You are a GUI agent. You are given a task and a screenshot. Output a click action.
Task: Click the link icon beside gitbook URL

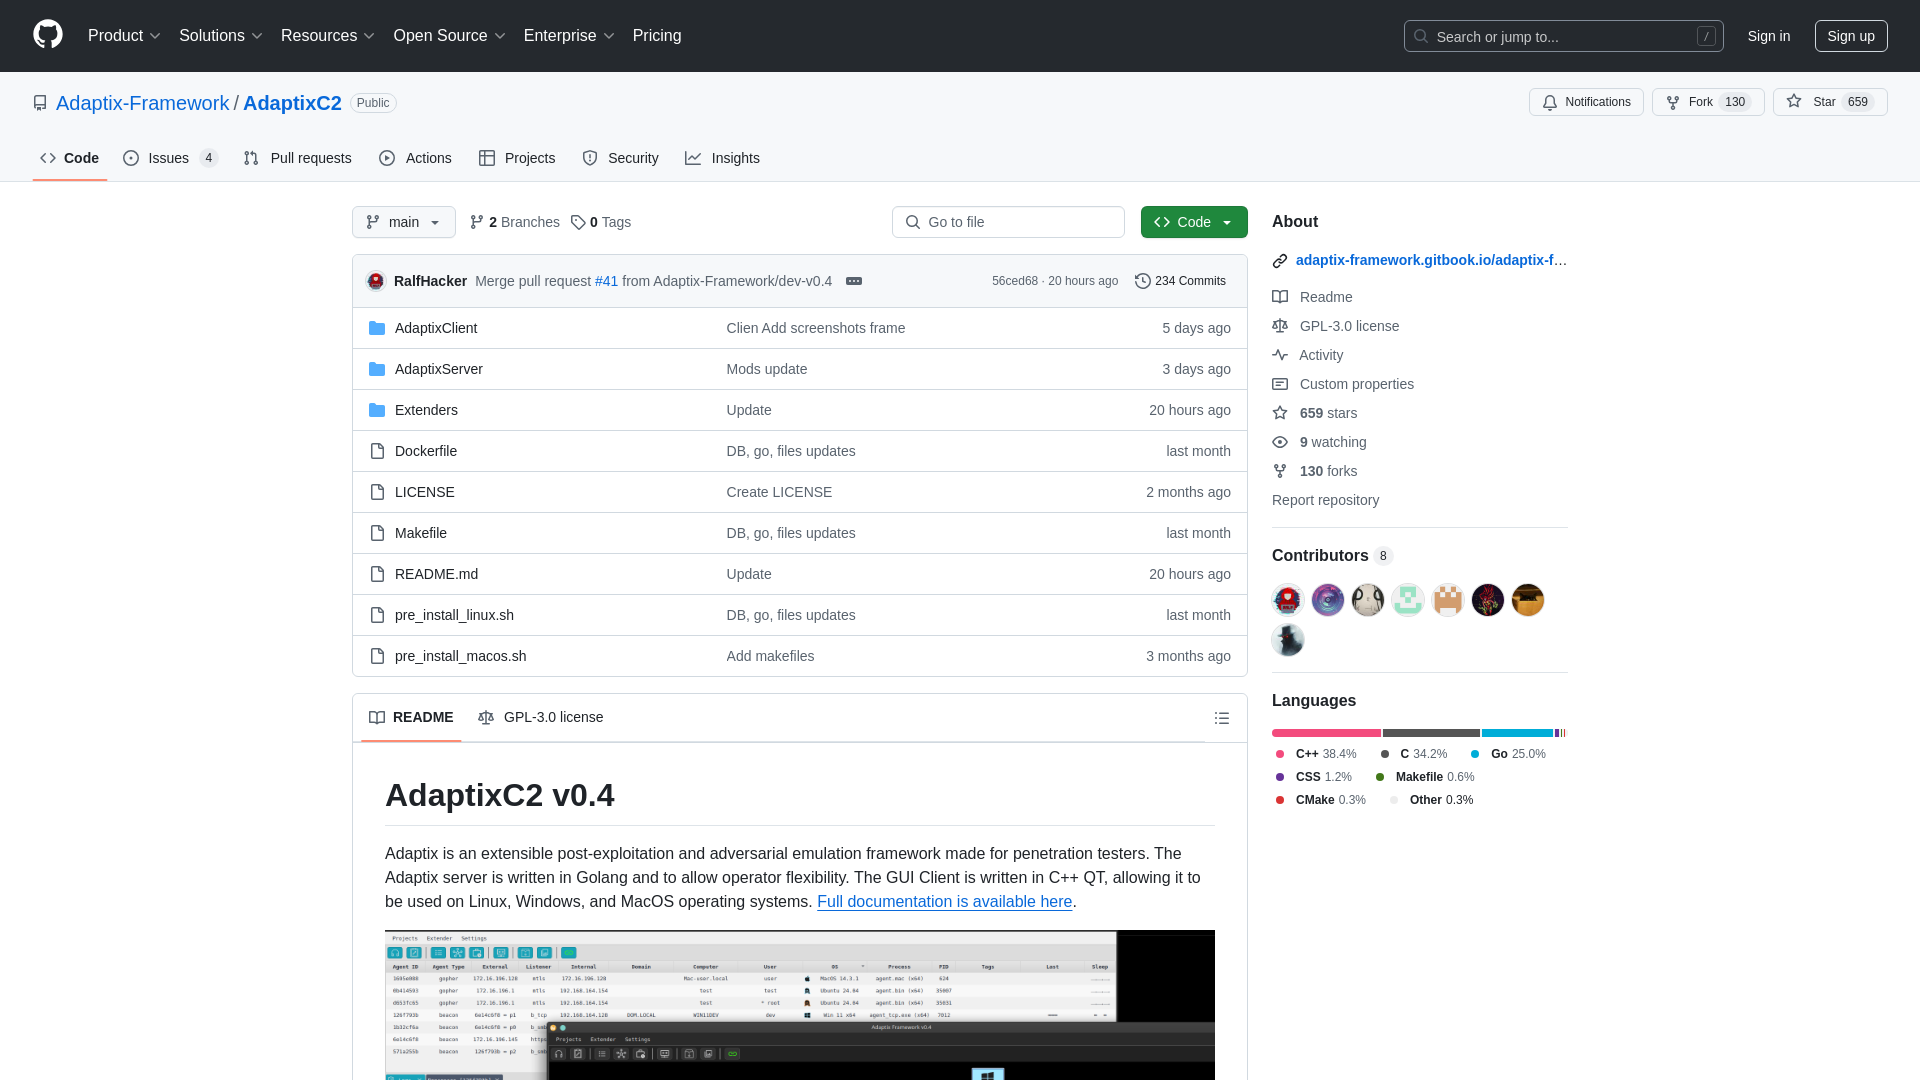click(x=1280, y=261)
